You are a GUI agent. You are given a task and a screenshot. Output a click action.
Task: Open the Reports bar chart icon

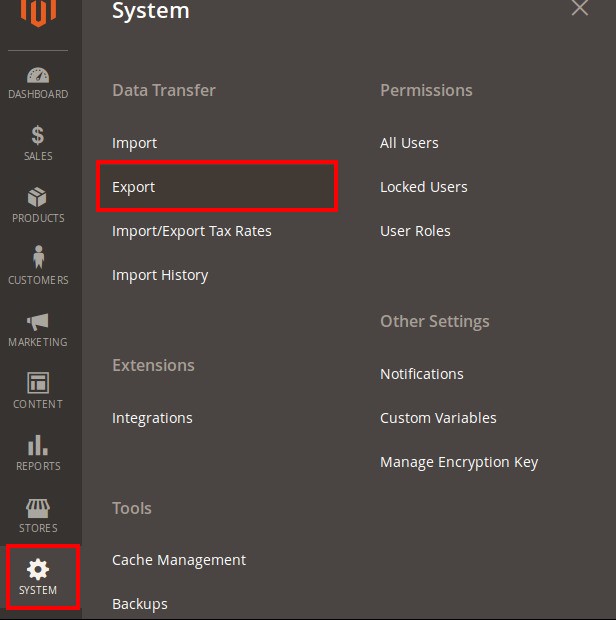coord(38,445)
